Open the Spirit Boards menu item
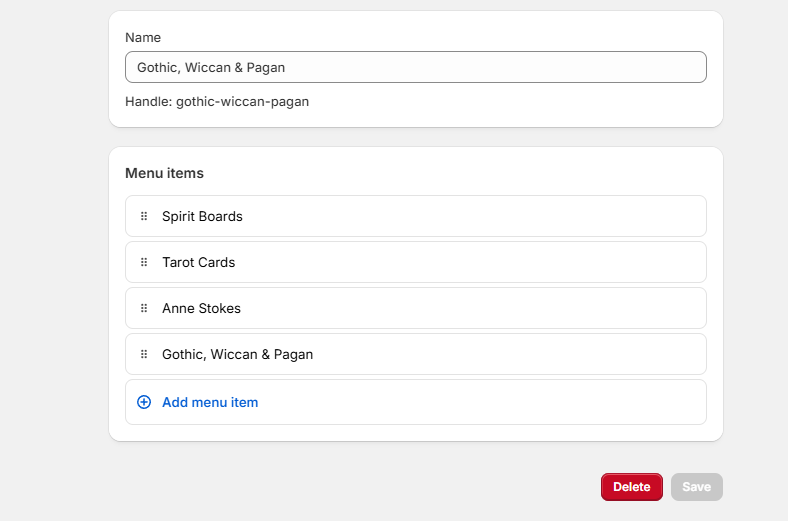The image size is (788, 521). tap(202, 216)
